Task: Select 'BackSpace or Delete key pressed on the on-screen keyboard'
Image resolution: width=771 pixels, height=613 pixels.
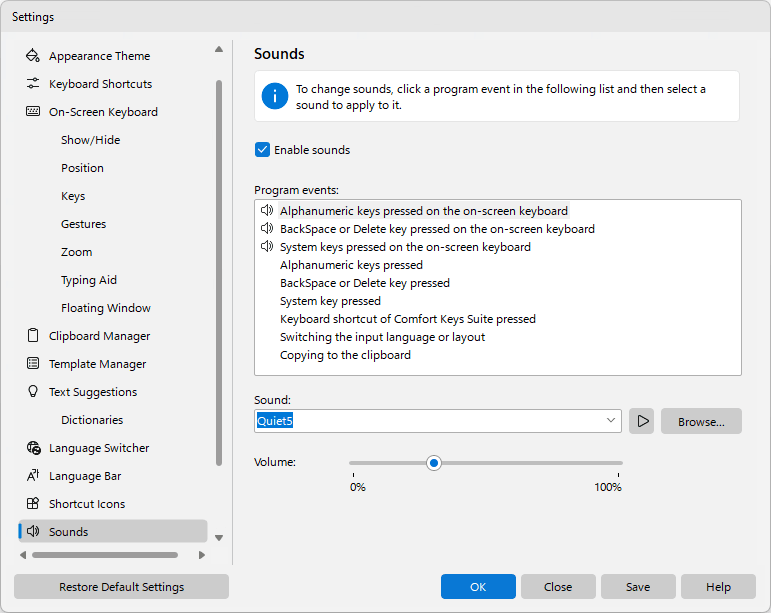Action: click(437, 229)
